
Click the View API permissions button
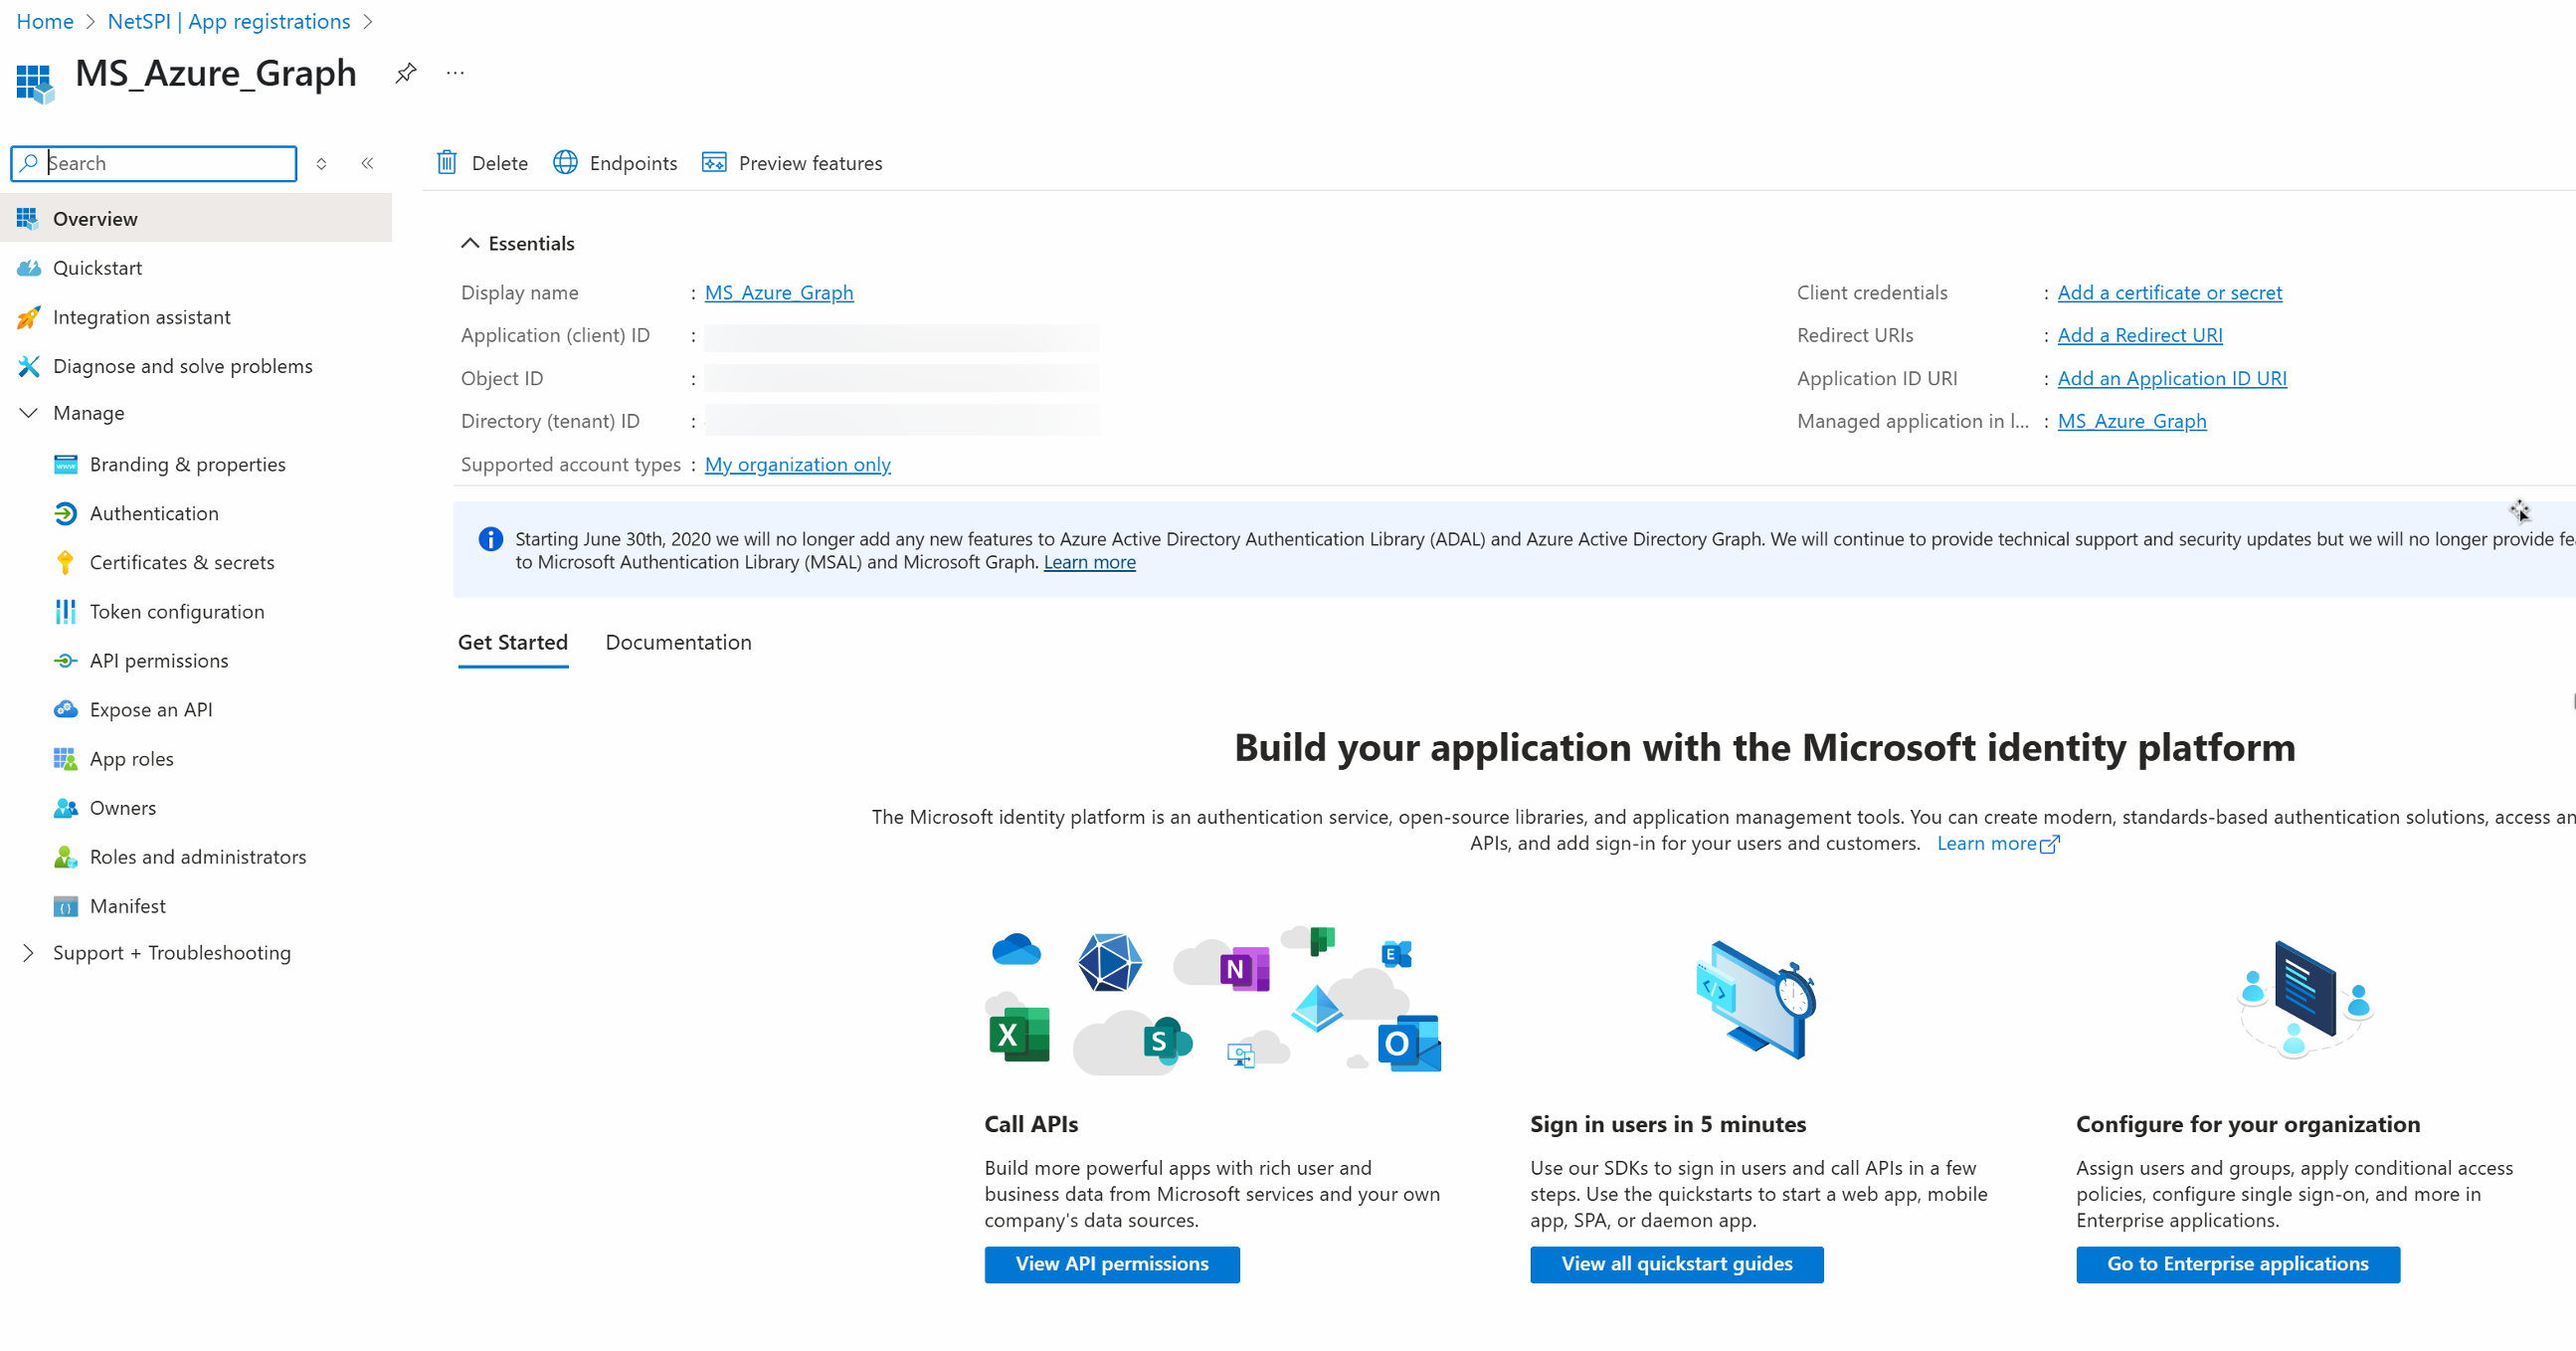[x=1111, y=1264]
